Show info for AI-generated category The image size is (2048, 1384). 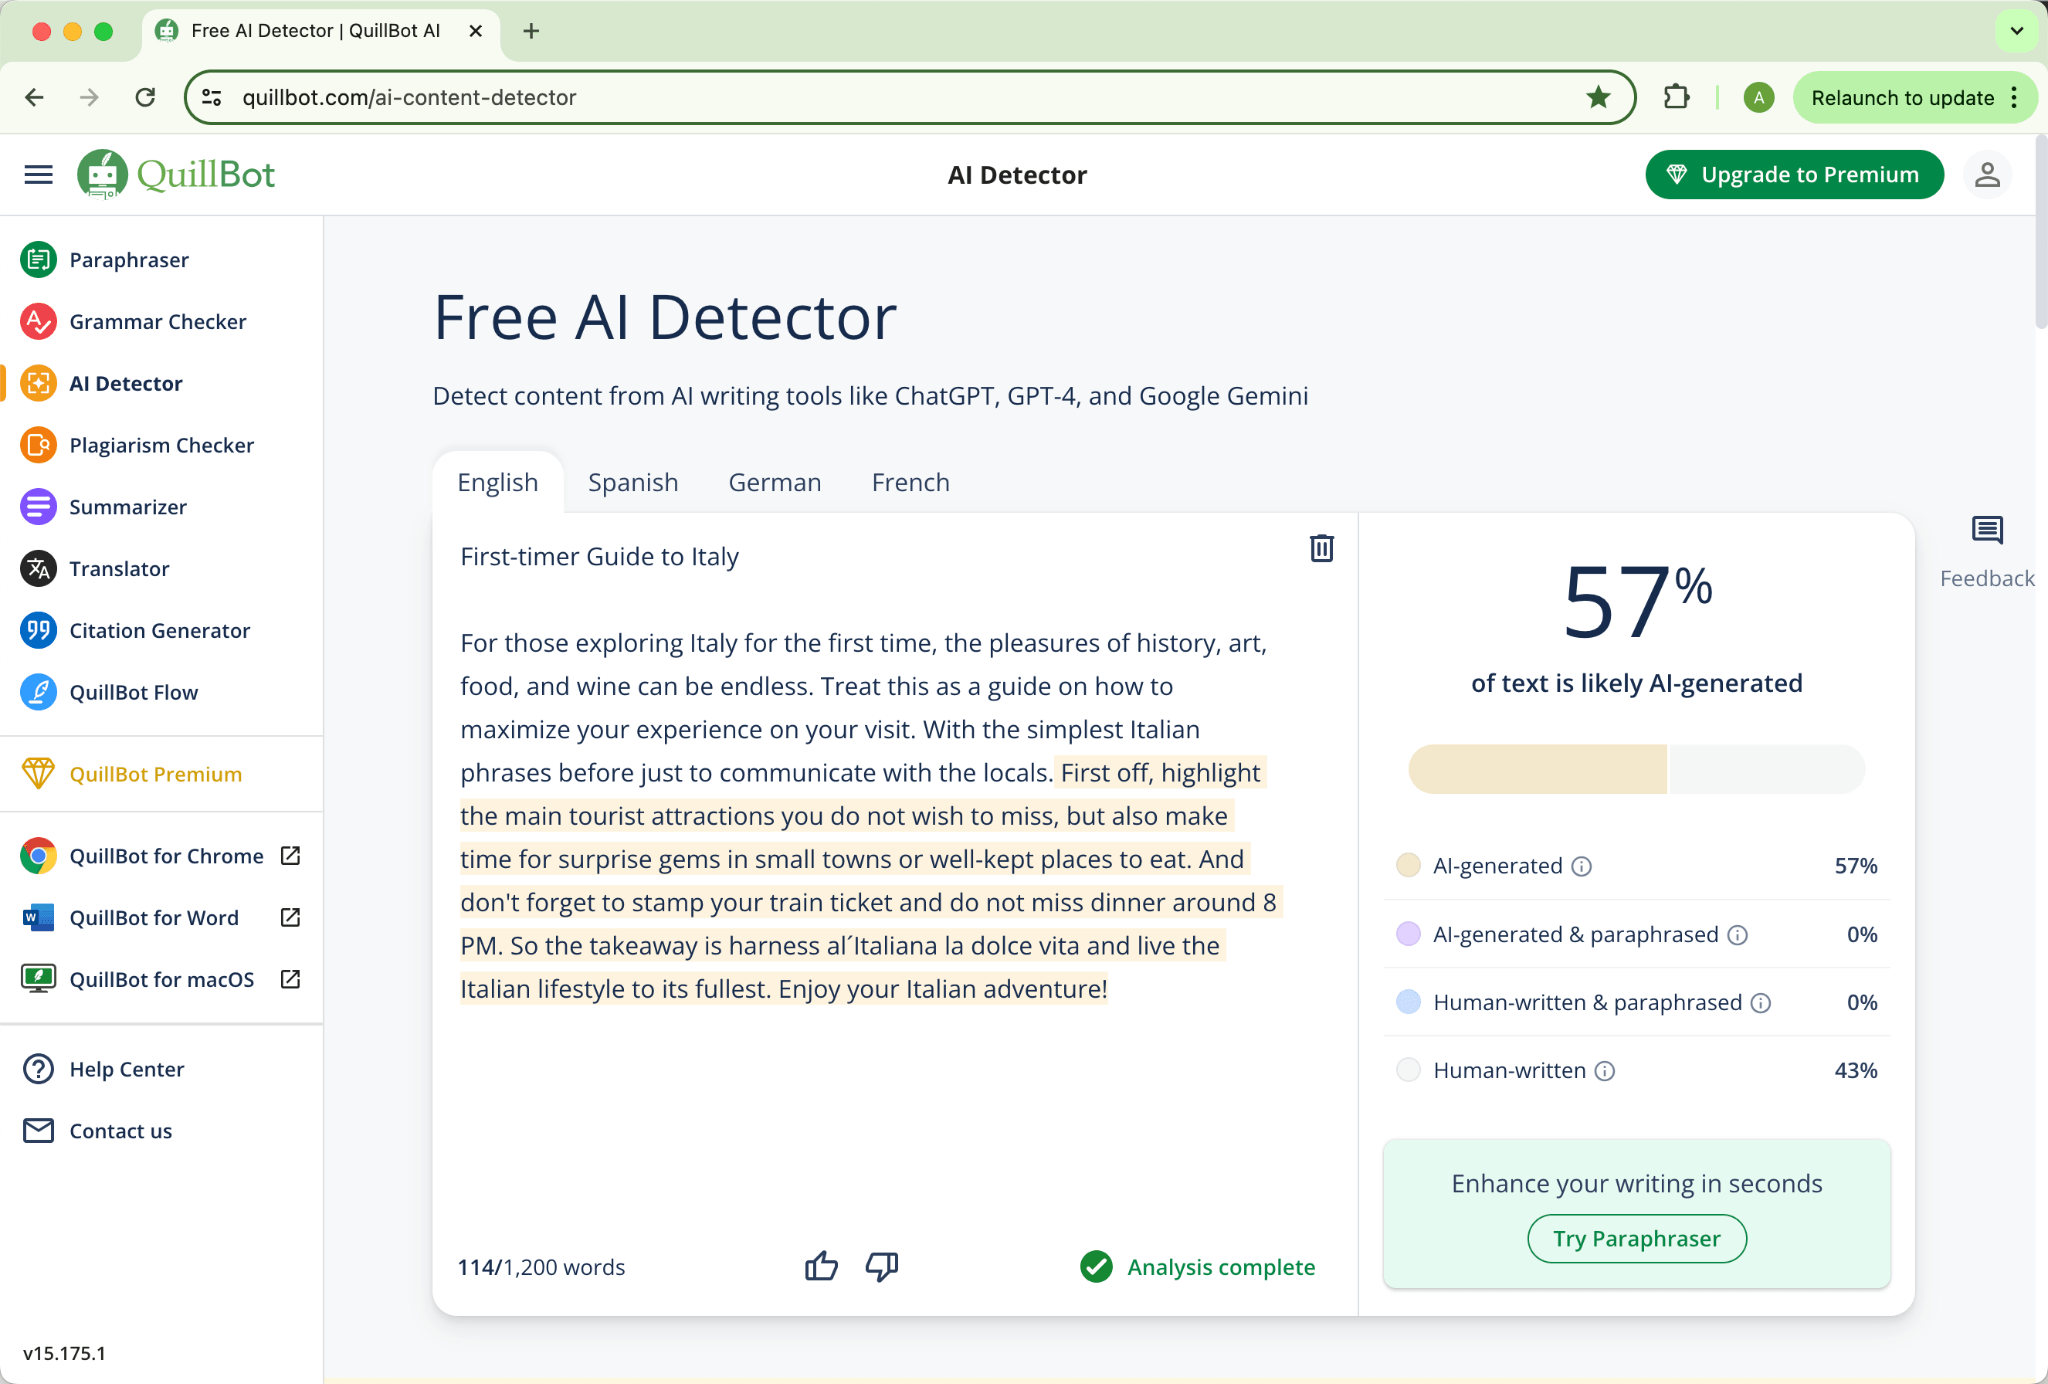[1581, 867]
